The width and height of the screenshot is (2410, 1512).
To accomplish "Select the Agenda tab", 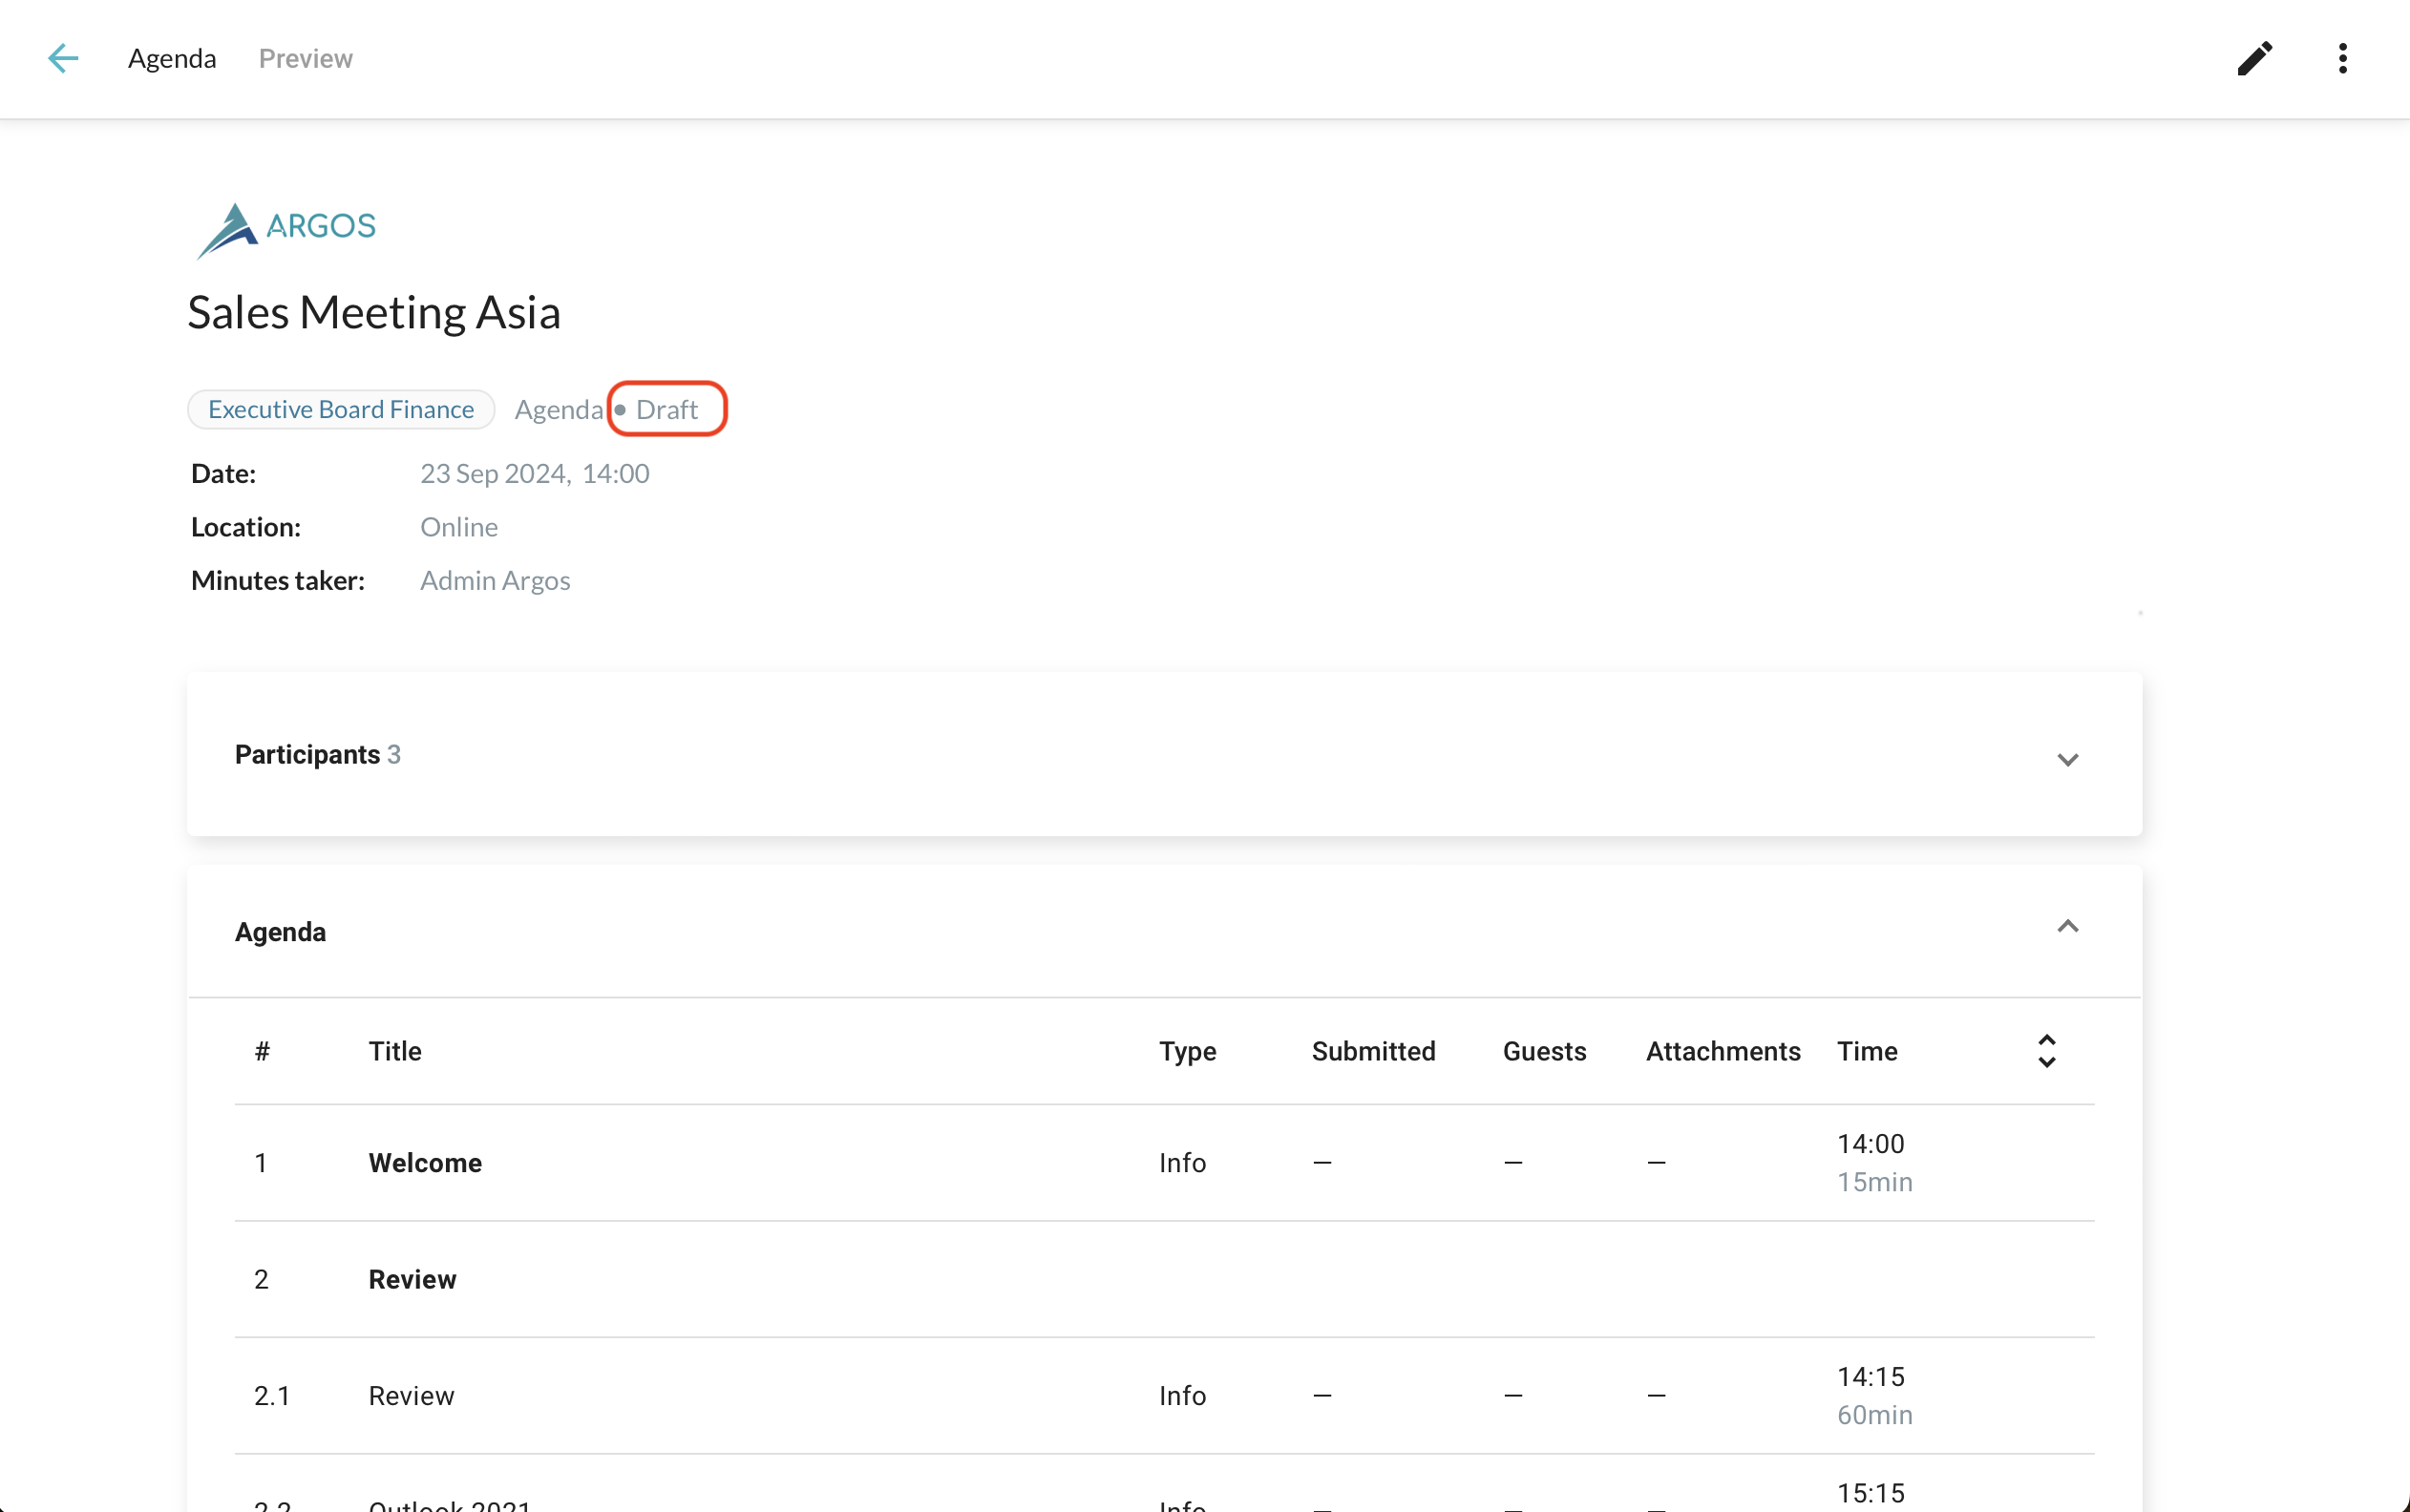I will 172,58.
